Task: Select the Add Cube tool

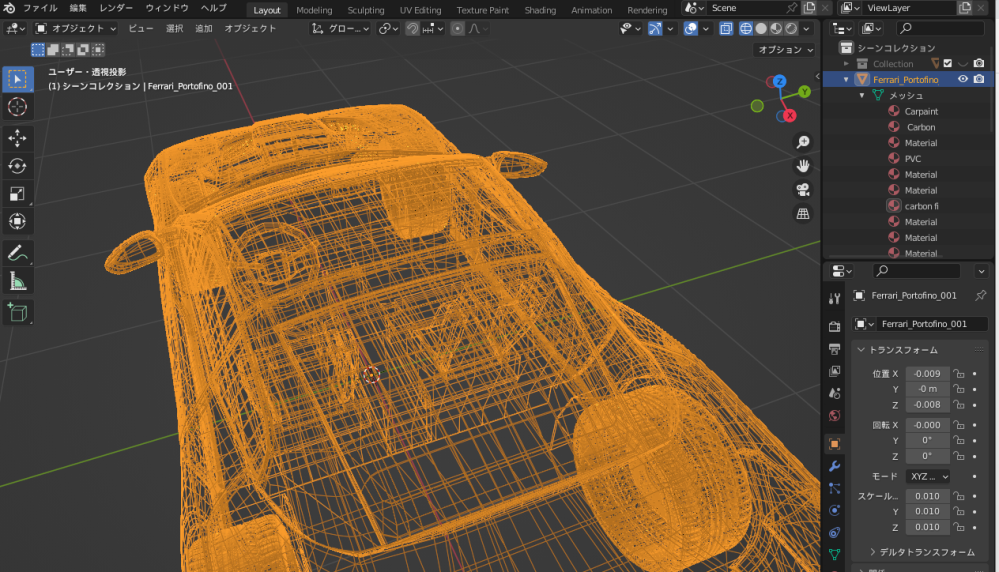Action: pyautogui.click(x=17, y=312)
